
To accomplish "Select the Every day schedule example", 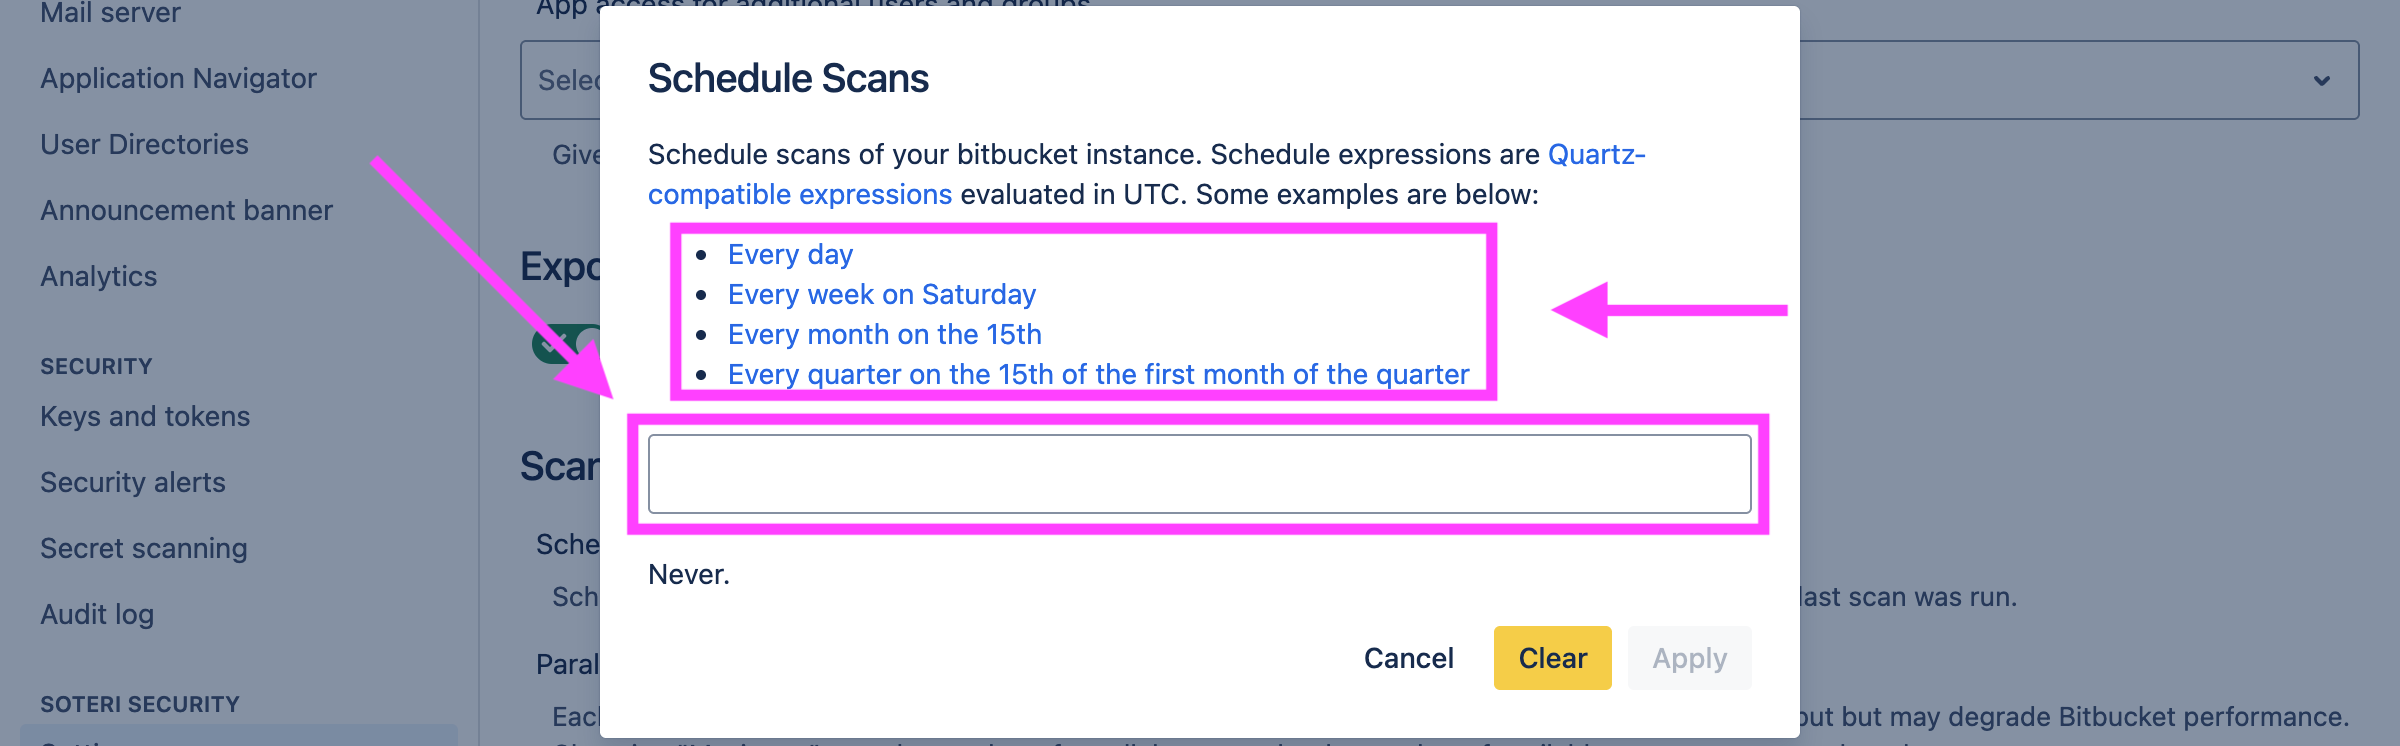I will (790, 254).
